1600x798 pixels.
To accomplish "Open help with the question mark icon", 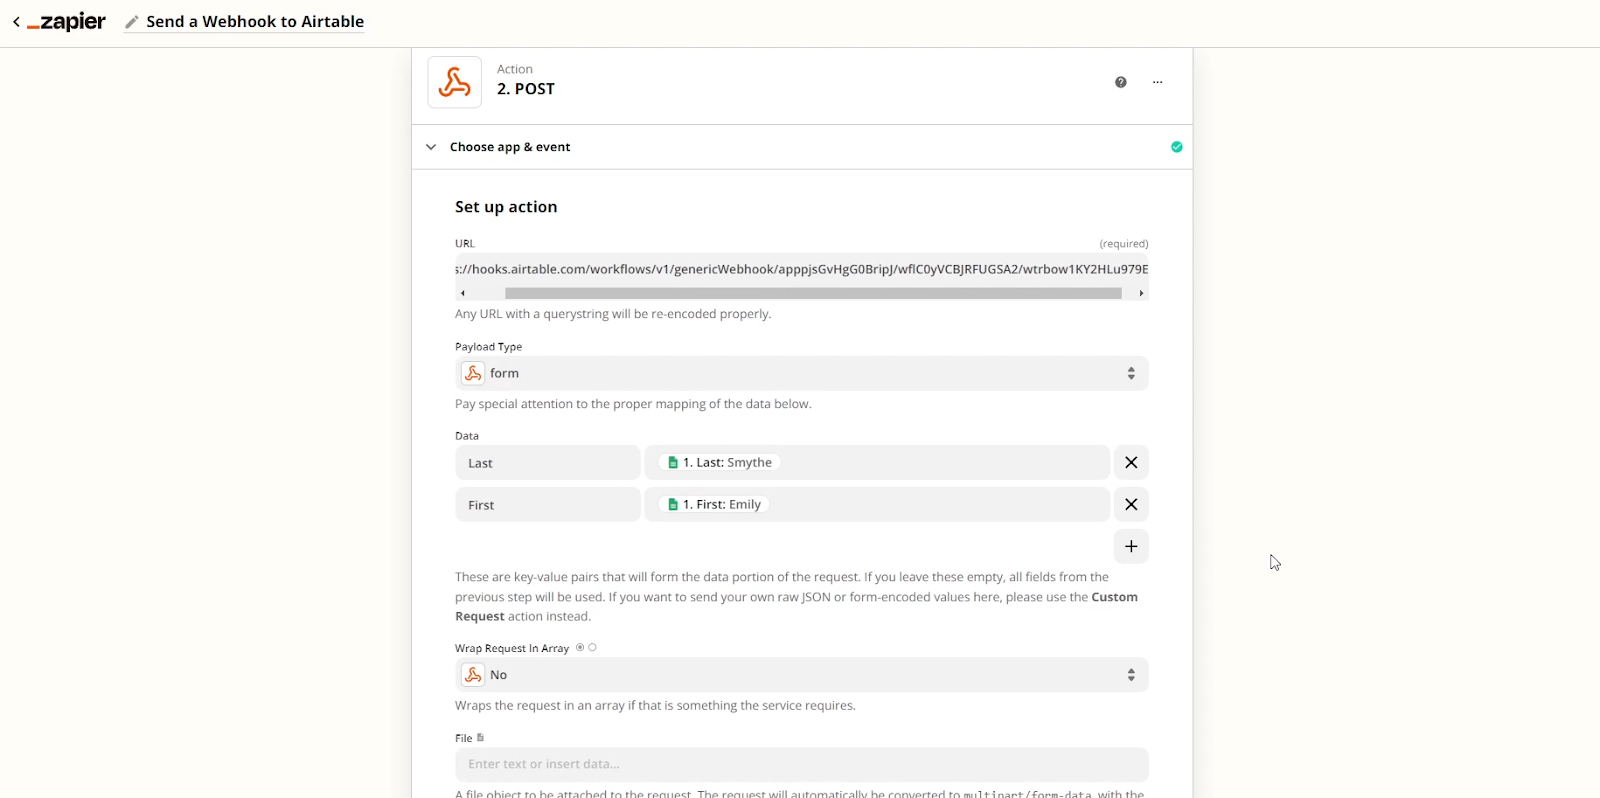I will [x=1121, y=82].
